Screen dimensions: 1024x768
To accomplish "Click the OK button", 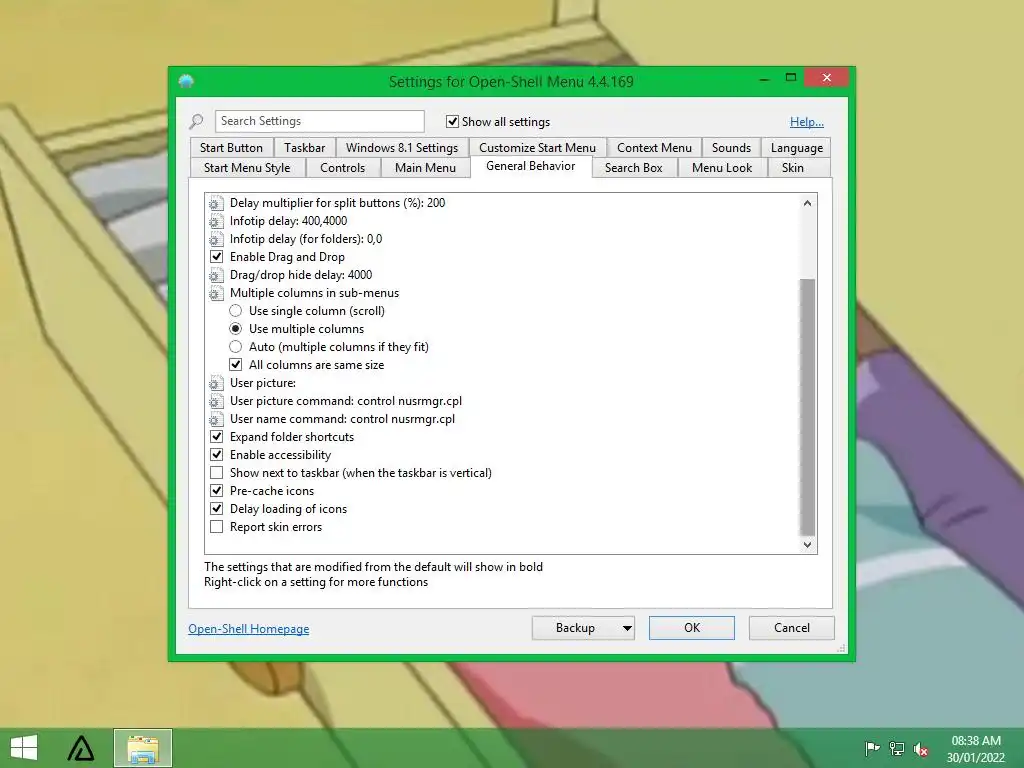I will coord(692,628).
